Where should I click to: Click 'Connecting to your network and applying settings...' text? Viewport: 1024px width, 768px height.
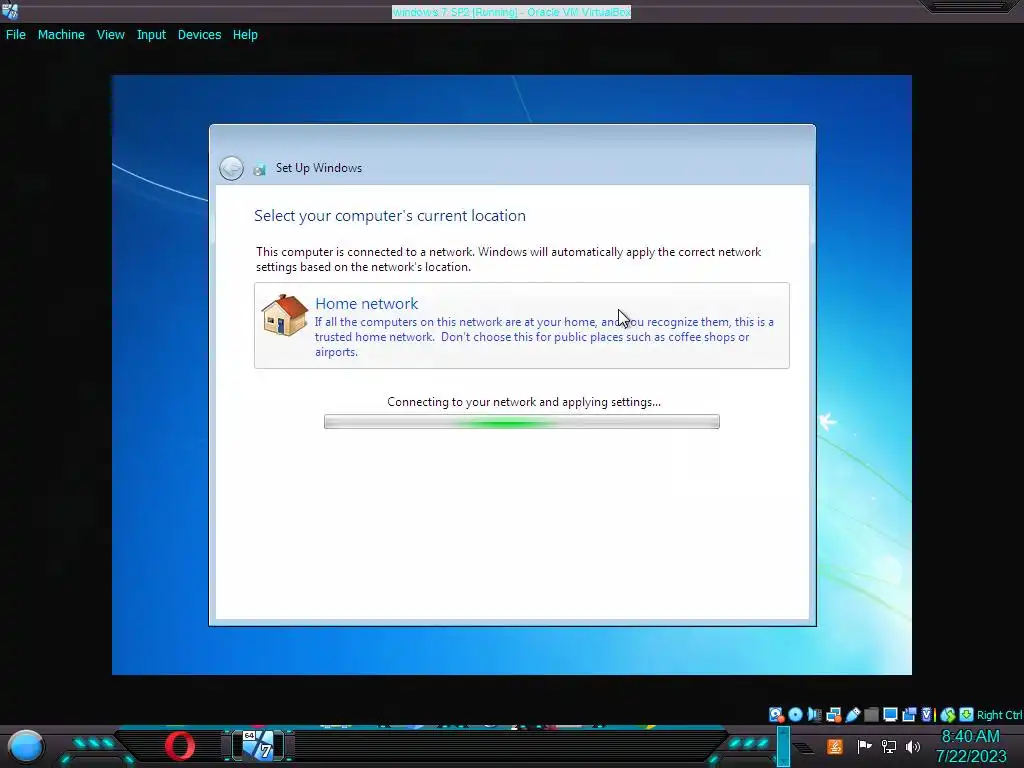coord(524,402)
